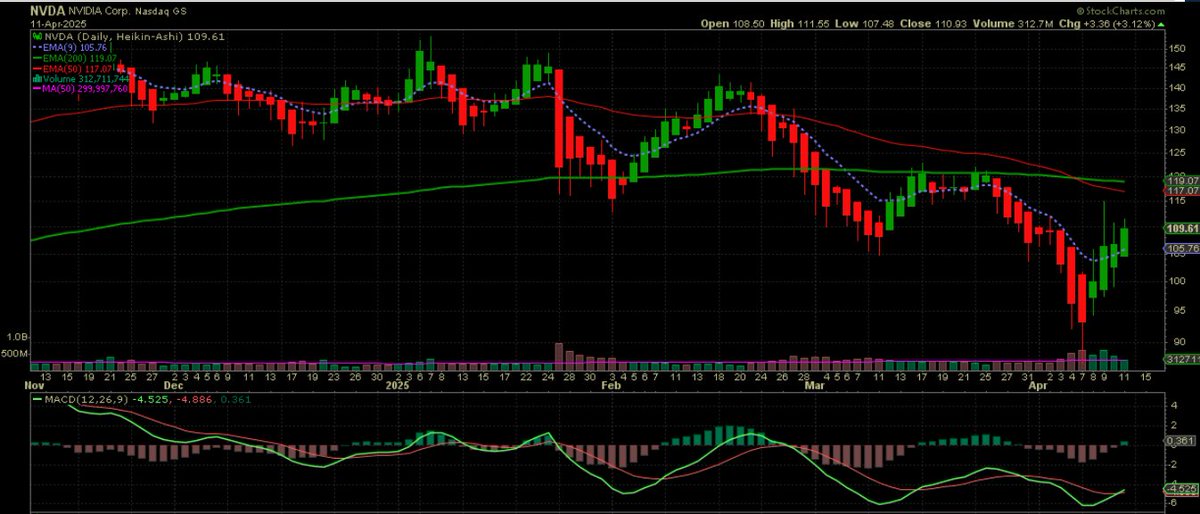Click the Dec month label on time axis
This screenshot has height=514, width=1200.
[x=174, y=384]
